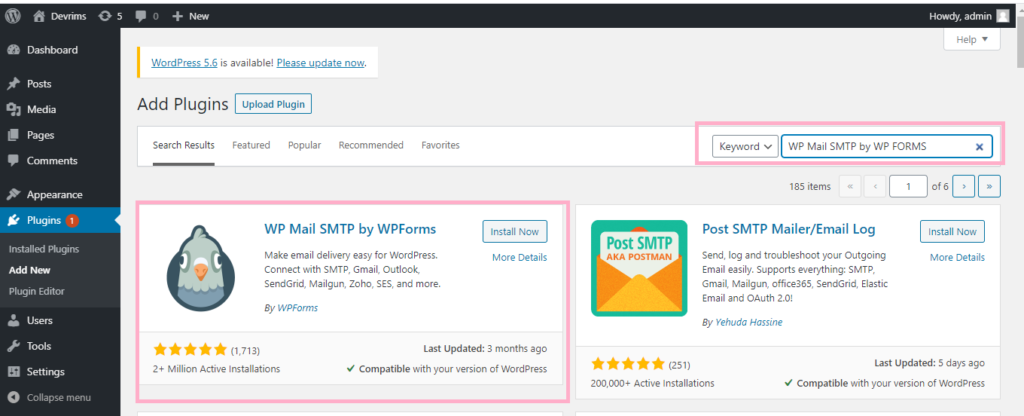Click the (251) ratings count
The width and height of the screenshot is (1024, 416).
(679, 364)
